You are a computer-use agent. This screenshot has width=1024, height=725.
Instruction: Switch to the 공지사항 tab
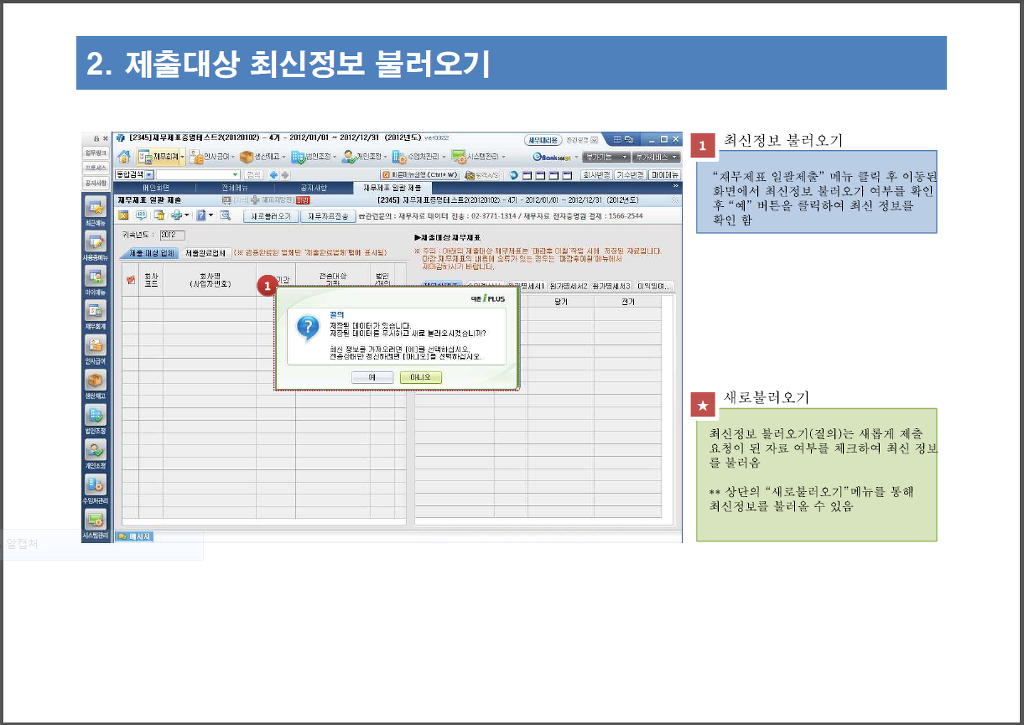point(313,188)
